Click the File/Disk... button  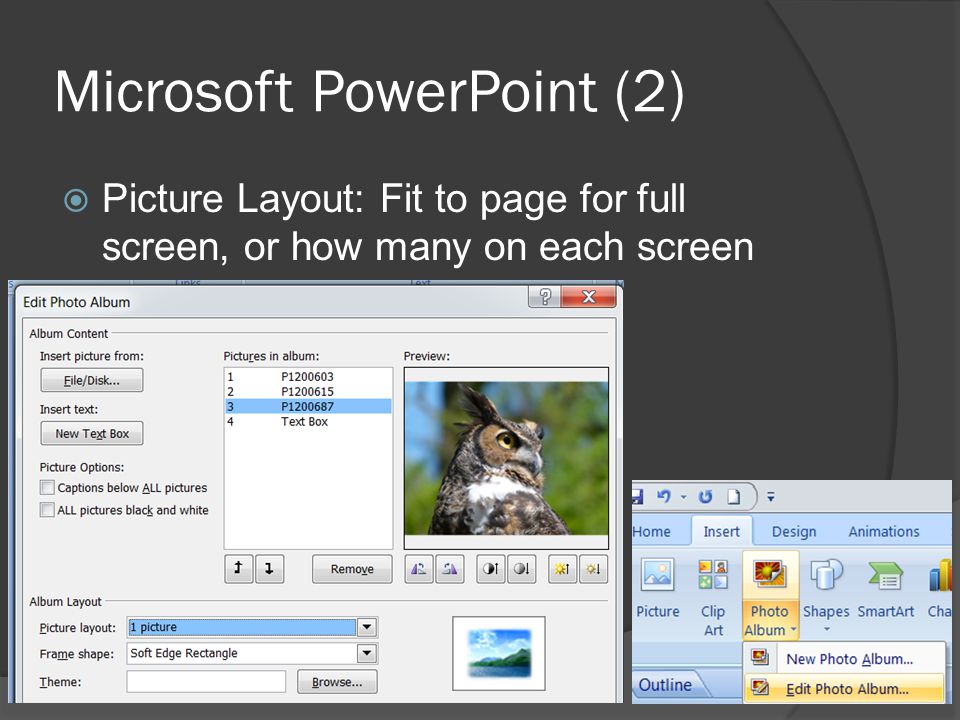(x=92, y=380)
